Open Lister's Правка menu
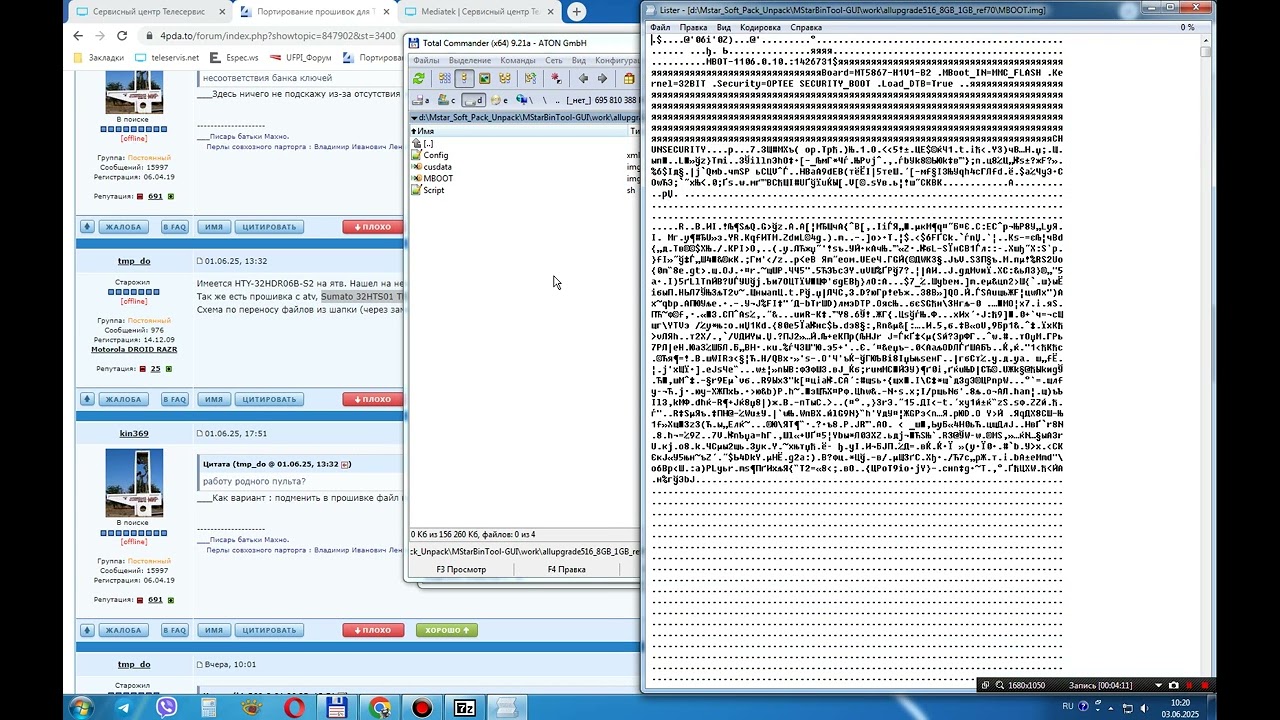This screenshot has width=1280, height=720. pos(693,27)
